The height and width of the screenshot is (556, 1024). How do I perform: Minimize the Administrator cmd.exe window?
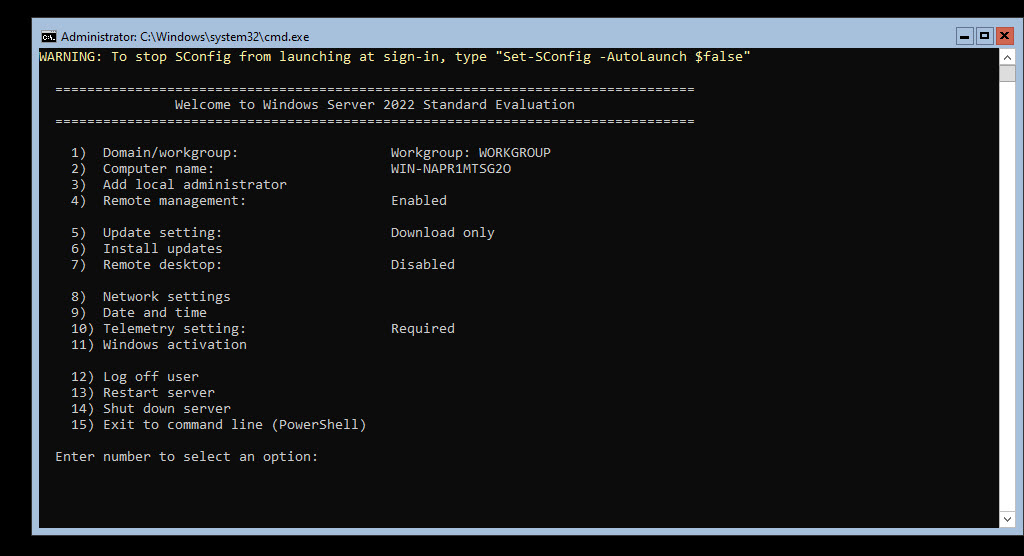[965, 36]
